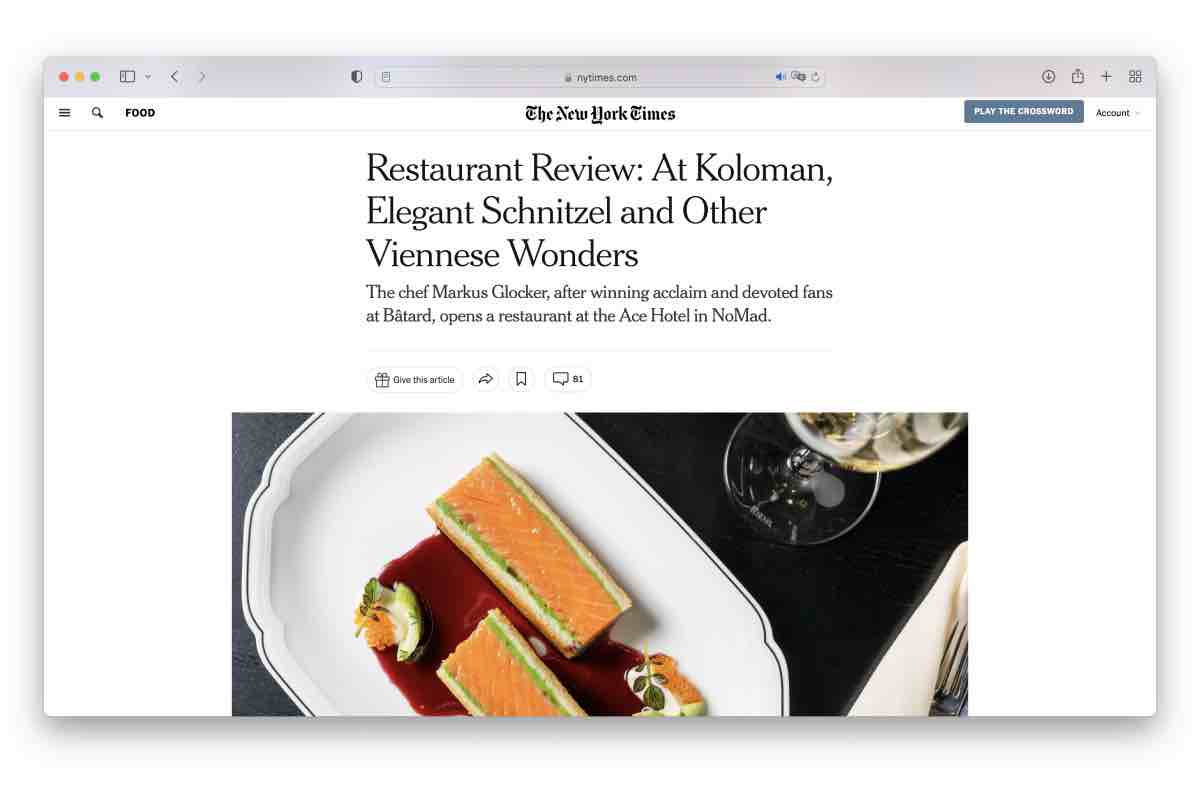This screenshot has height=800, width=1200.
Task: Click Give this article button
Action: click(x=414, y=379)
